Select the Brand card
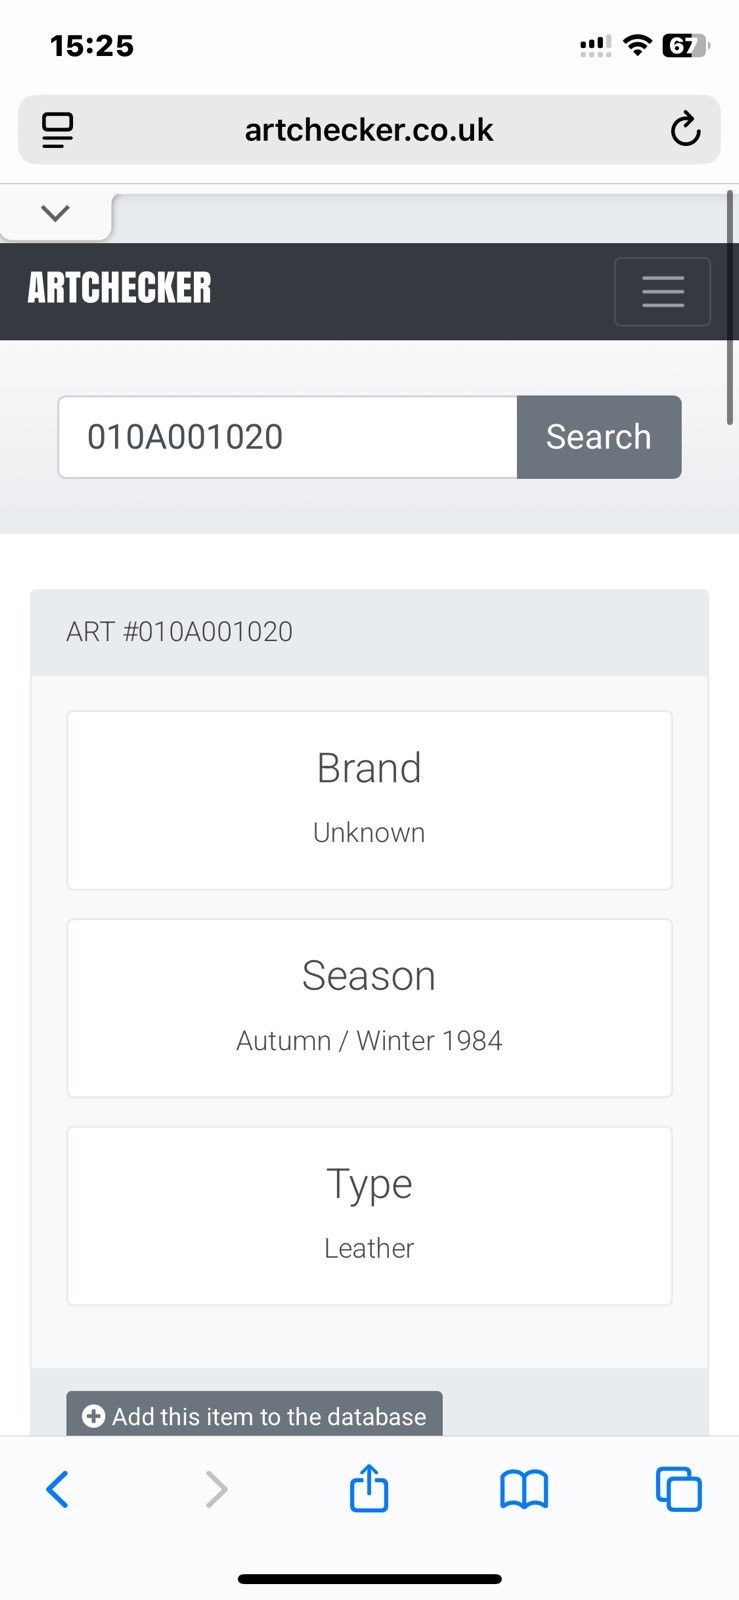Screen dimensions: 739x1600 click(369, 800)
